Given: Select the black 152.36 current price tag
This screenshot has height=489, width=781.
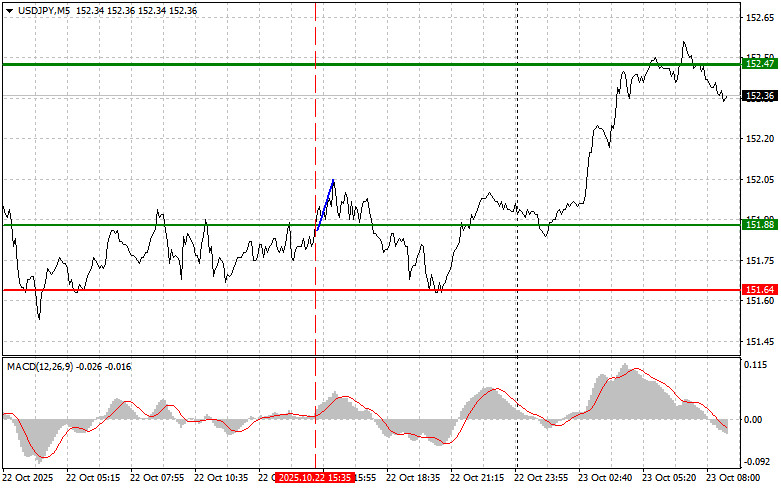Looking at the screenshot, I should click(759, 96).
